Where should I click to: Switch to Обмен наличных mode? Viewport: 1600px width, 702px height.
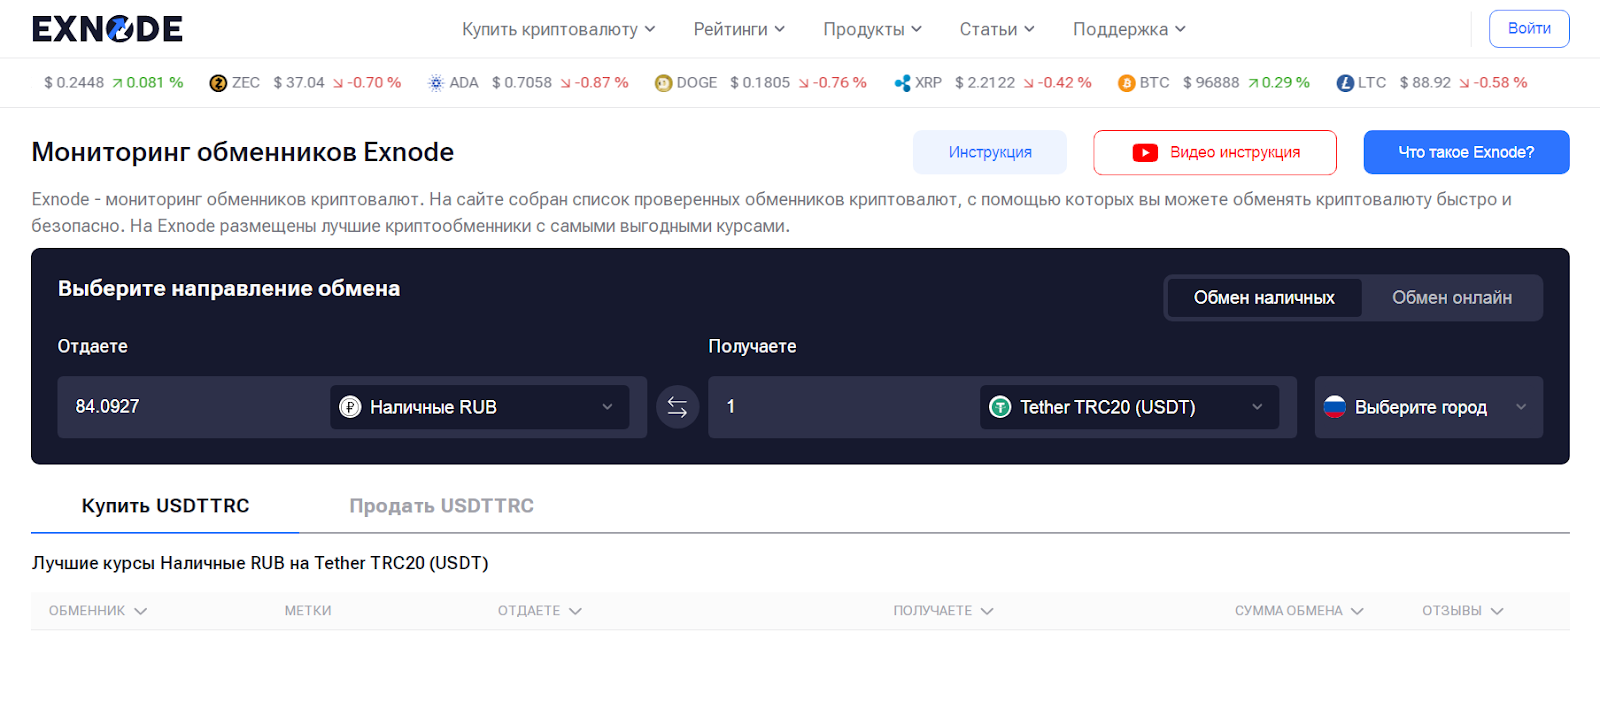pyautogui.click(x=1264, y=298)
